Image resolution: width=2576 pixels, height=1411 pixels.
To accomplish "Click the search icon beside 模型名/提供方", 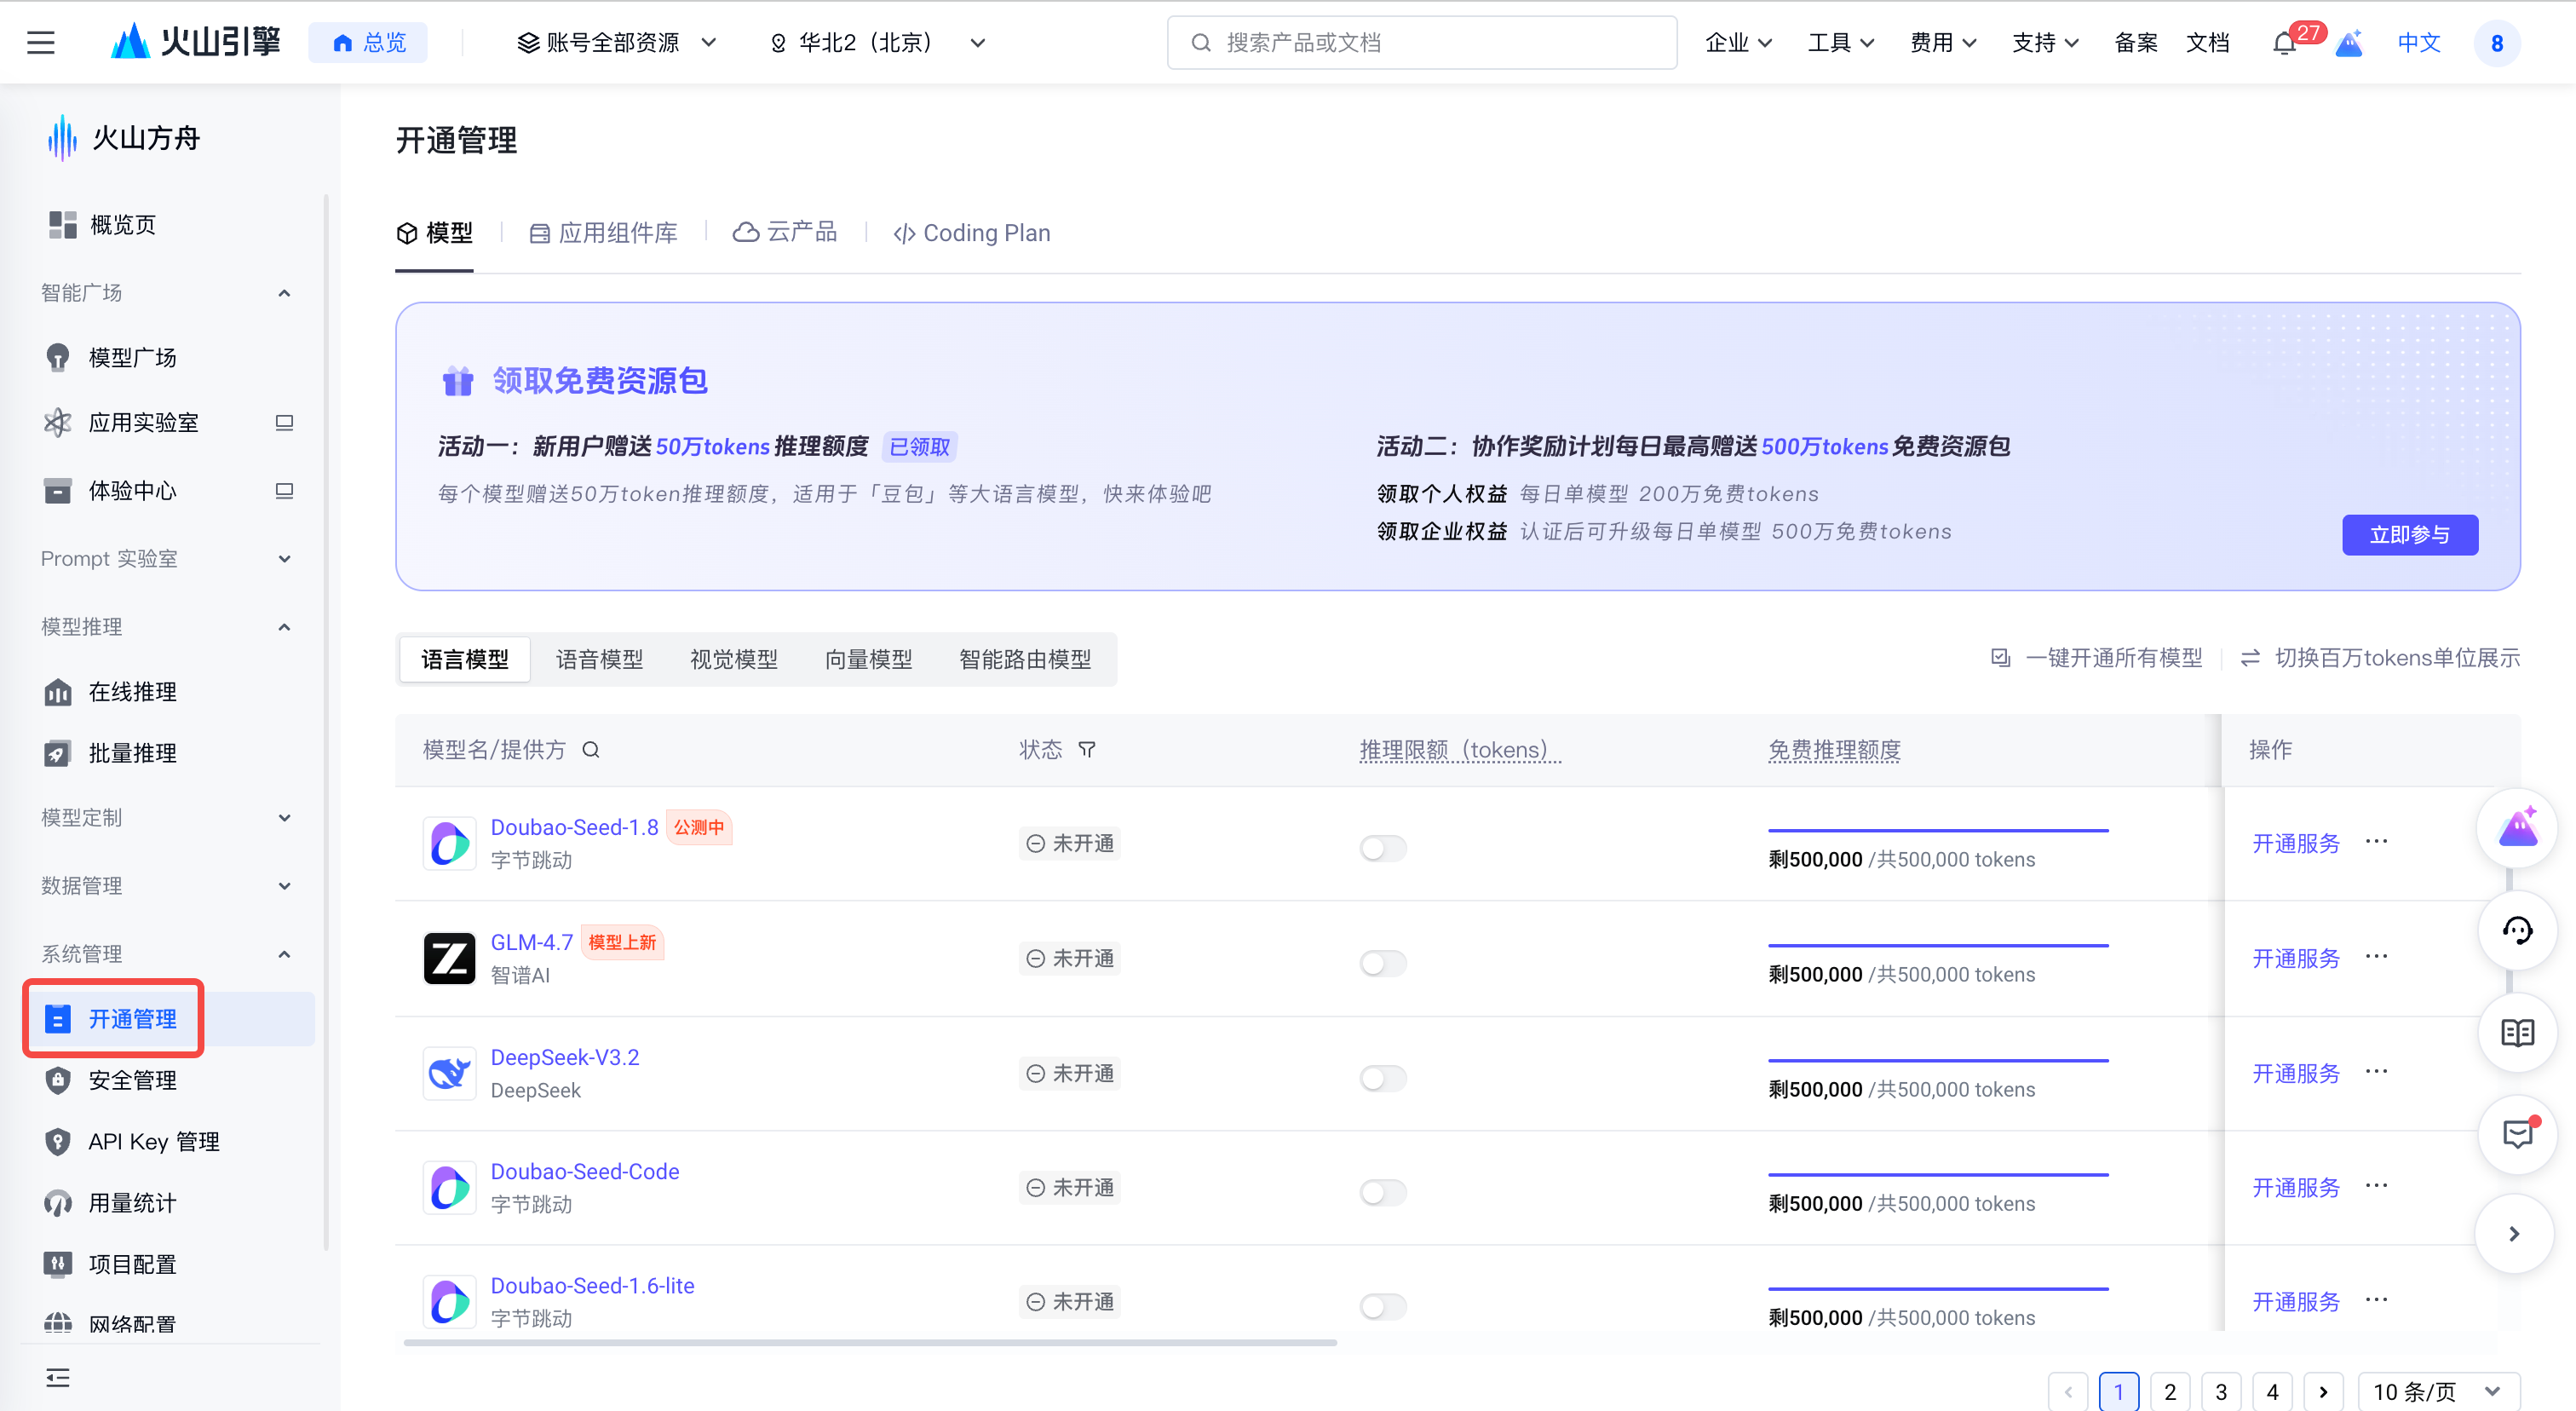I will 591,750.
